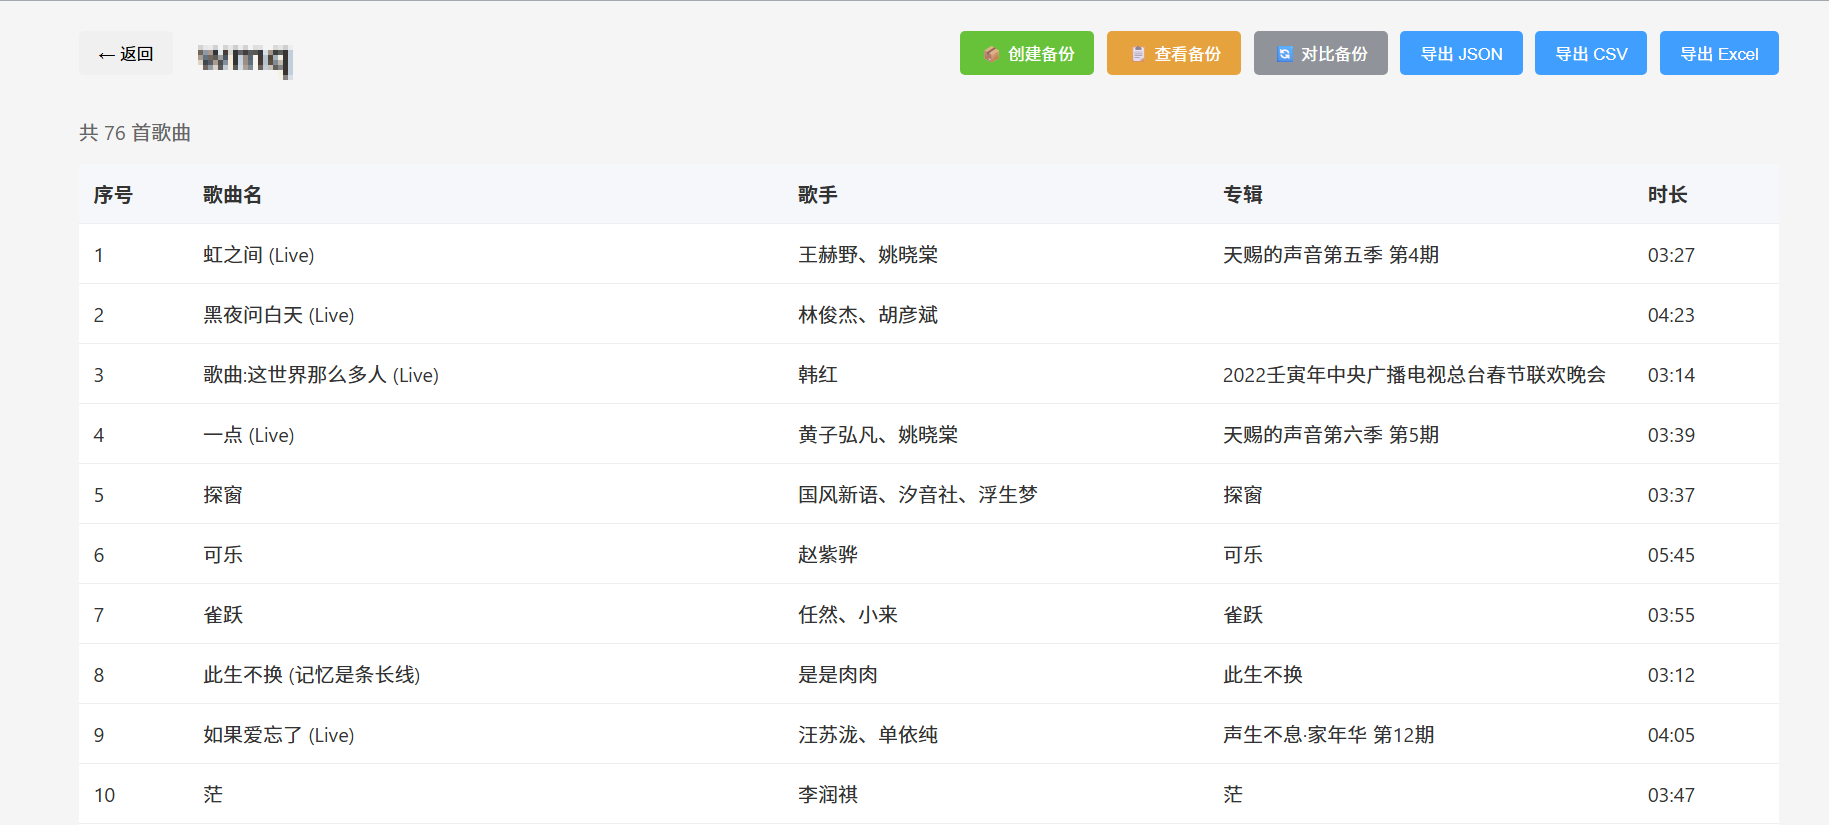Select the song 虹之间 (Live)
The width and height of the screenshot is (1829, 825).
point(258,255)
